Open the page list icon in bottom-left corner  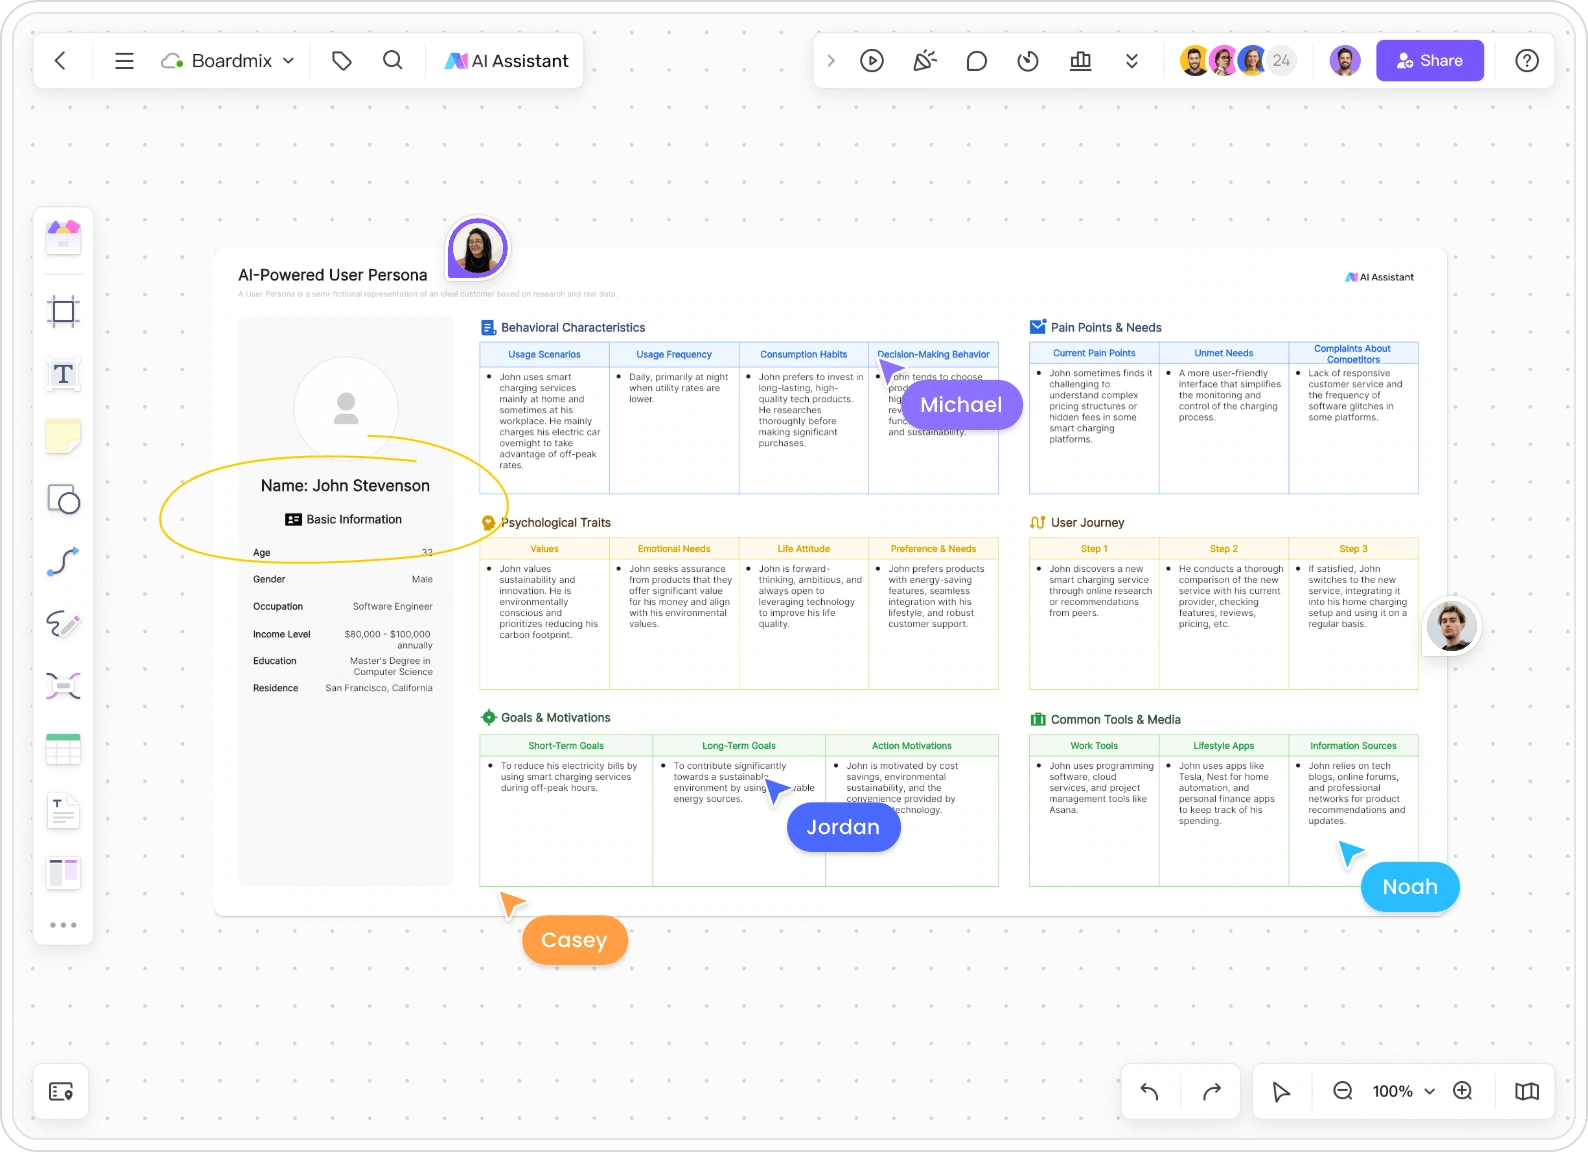tap(61, 1091)
